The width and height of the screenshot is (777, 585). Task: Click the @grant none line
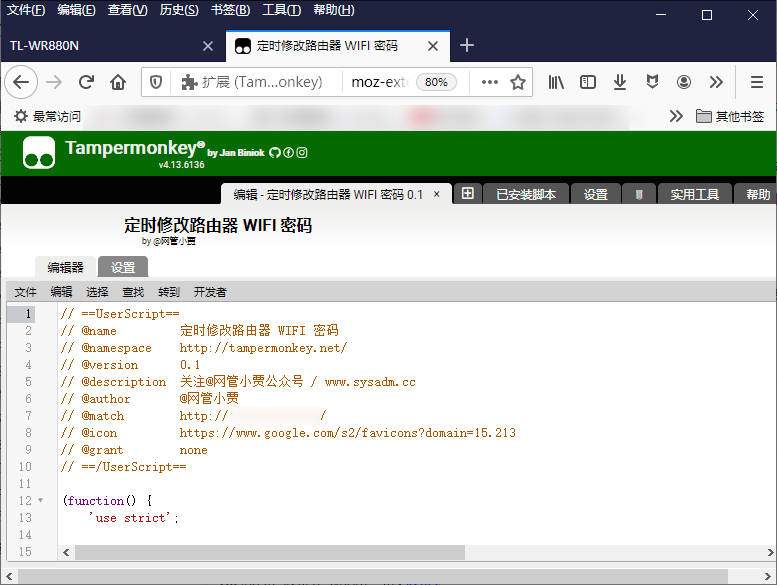tap(134, 450)
